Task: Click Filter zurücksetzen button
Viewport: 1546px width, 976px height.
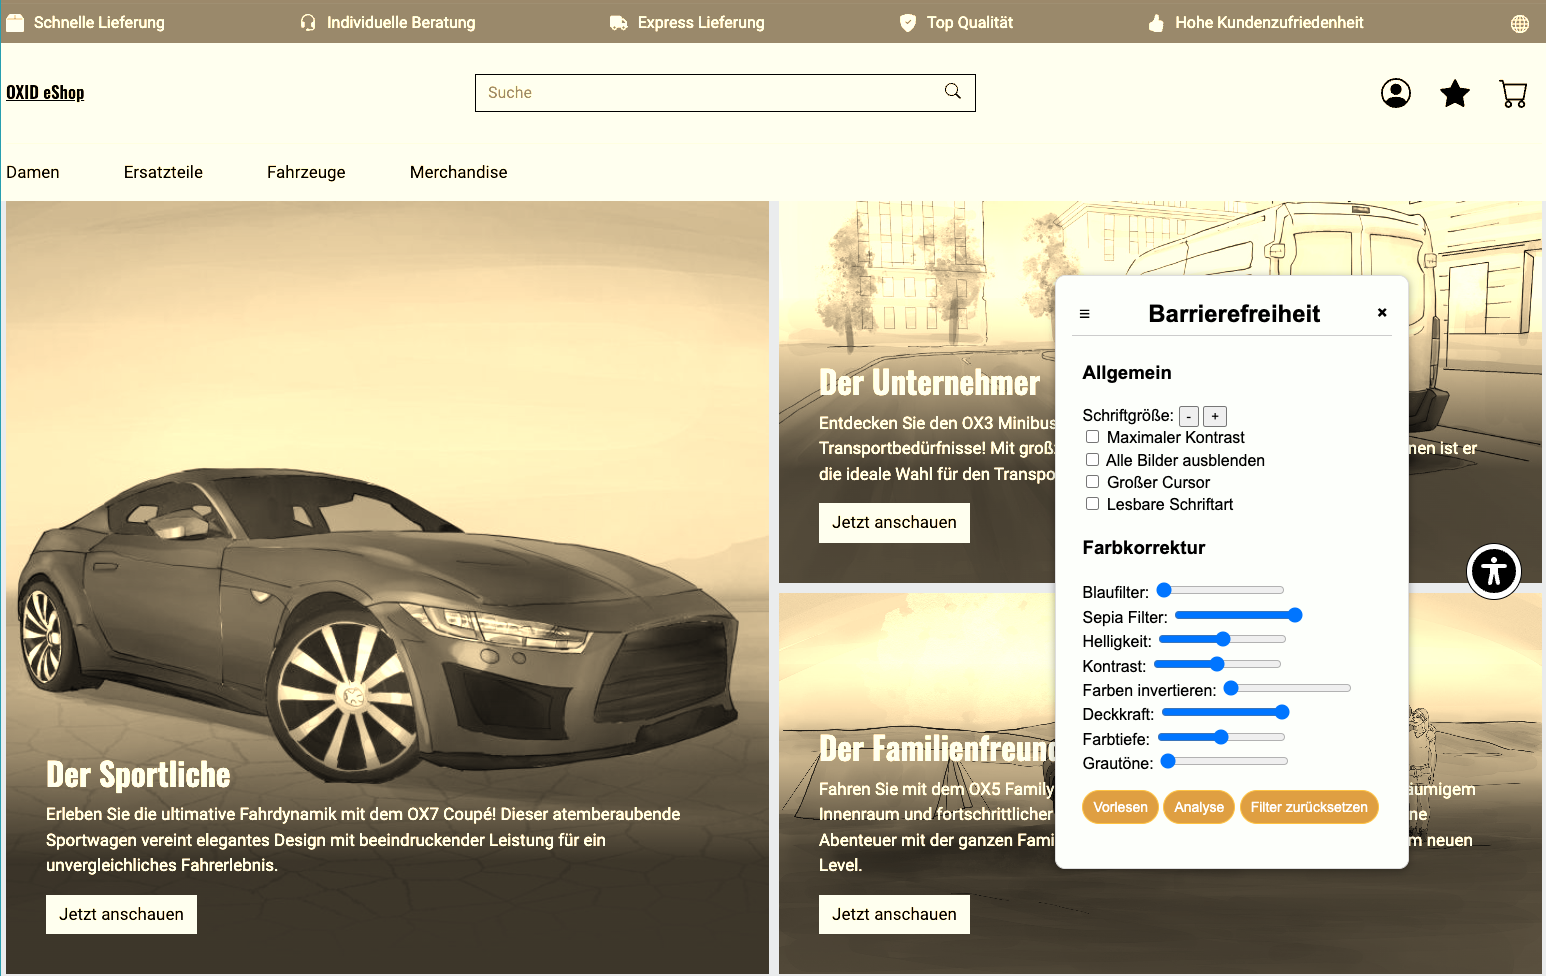Action: [x=1309, y=807]
